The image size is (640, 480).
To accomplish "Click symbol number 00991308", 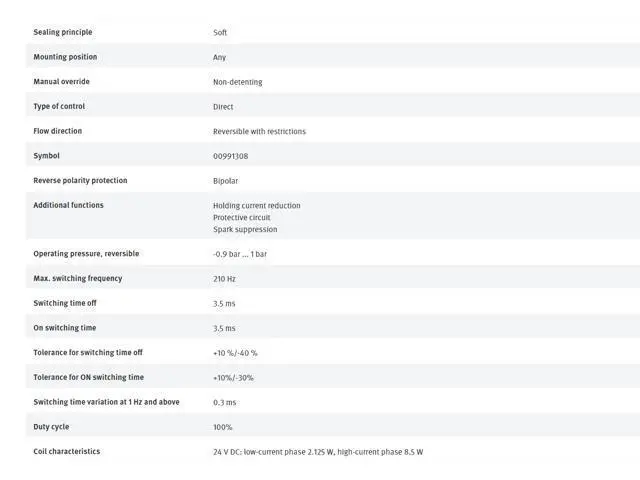I will 231,156.
